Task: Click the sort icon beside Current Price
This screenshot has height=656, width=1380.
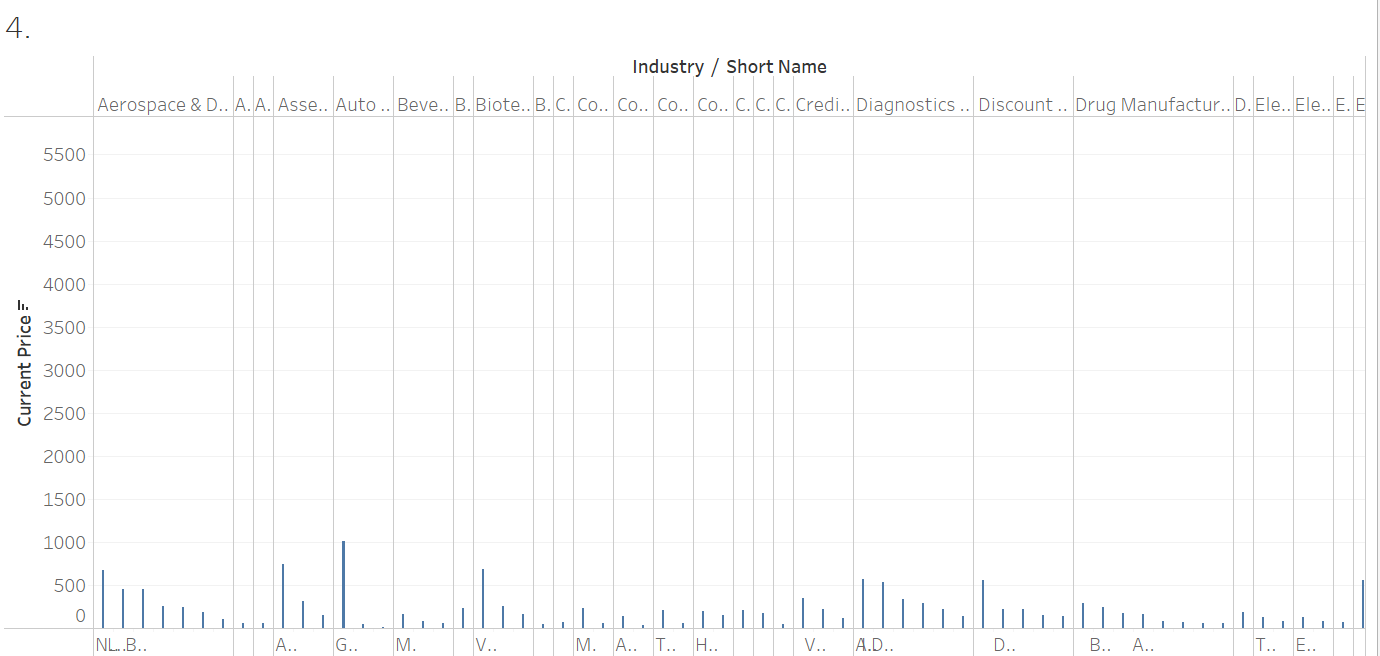Action: click(x=24, y=318)
